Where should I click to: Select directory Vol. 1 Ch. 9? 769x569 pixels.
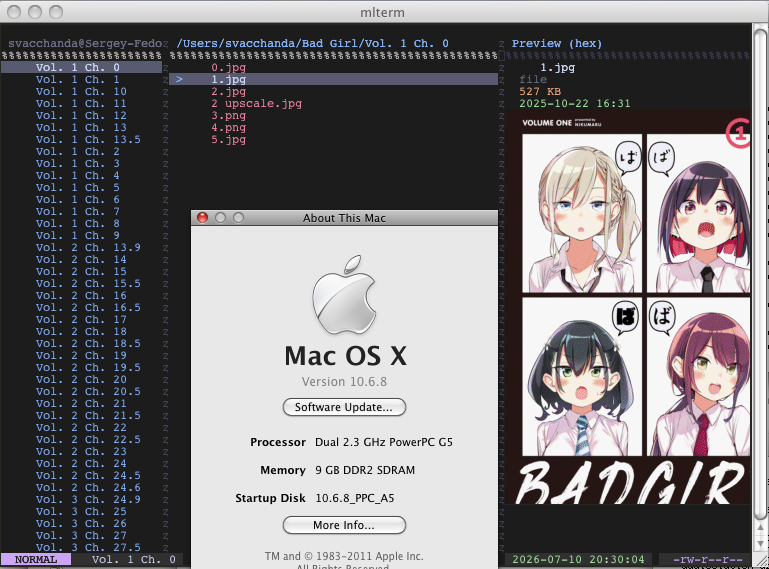(x=77, y=235)
